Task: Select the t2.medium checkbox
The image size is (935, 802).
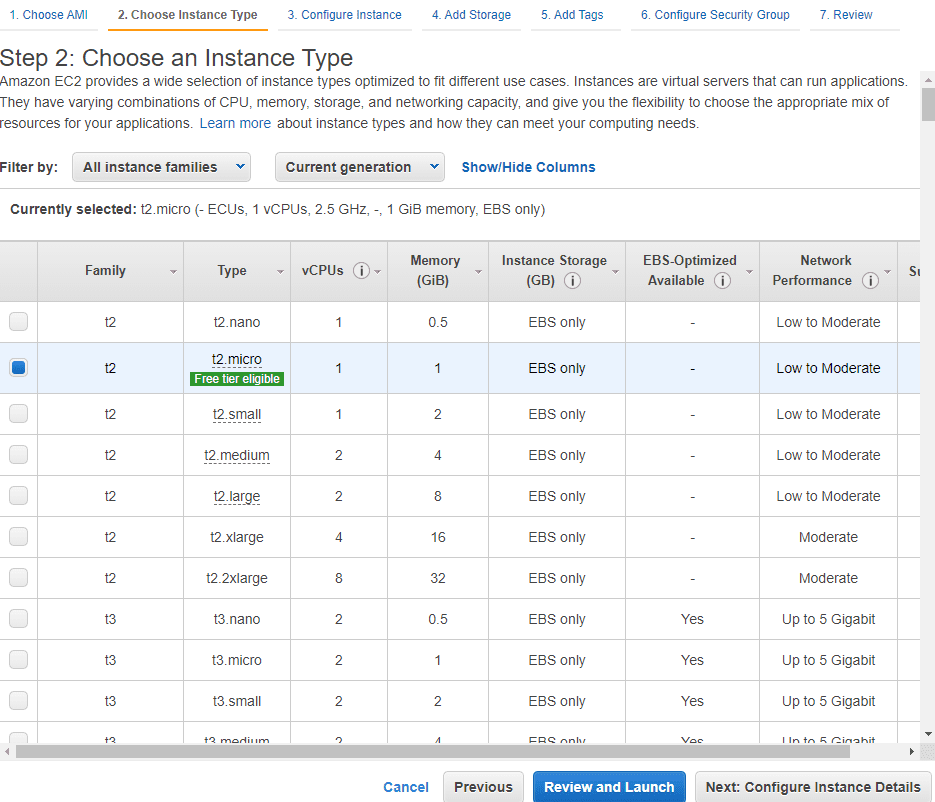Action: click(18, 454)
